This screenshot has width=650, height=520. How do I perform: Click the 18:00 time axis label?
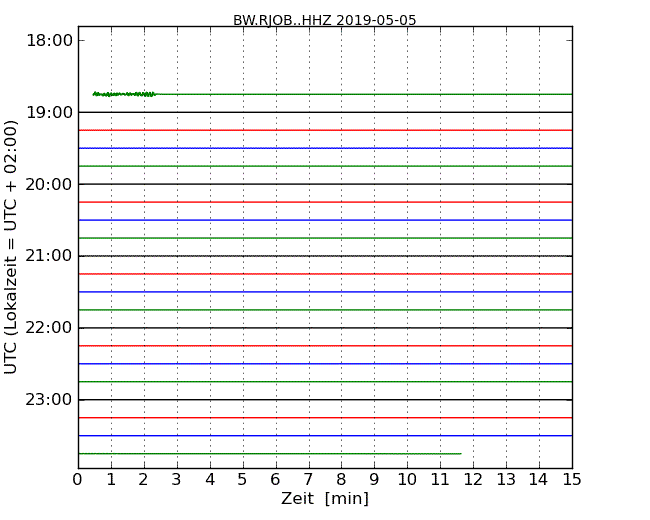pyautogui.click(x=49, y=41)
